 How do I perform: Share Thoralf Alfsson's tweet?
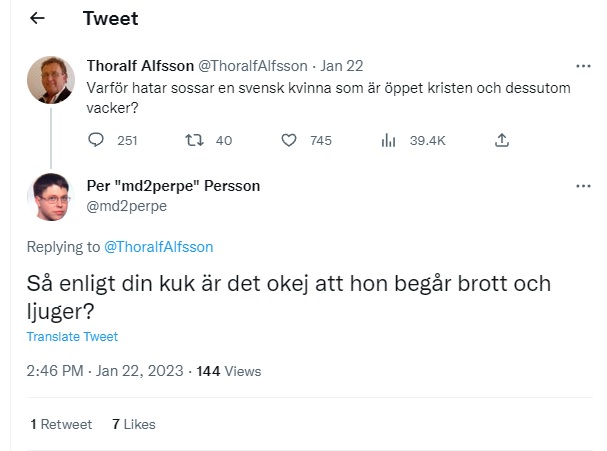coord(502,140)
